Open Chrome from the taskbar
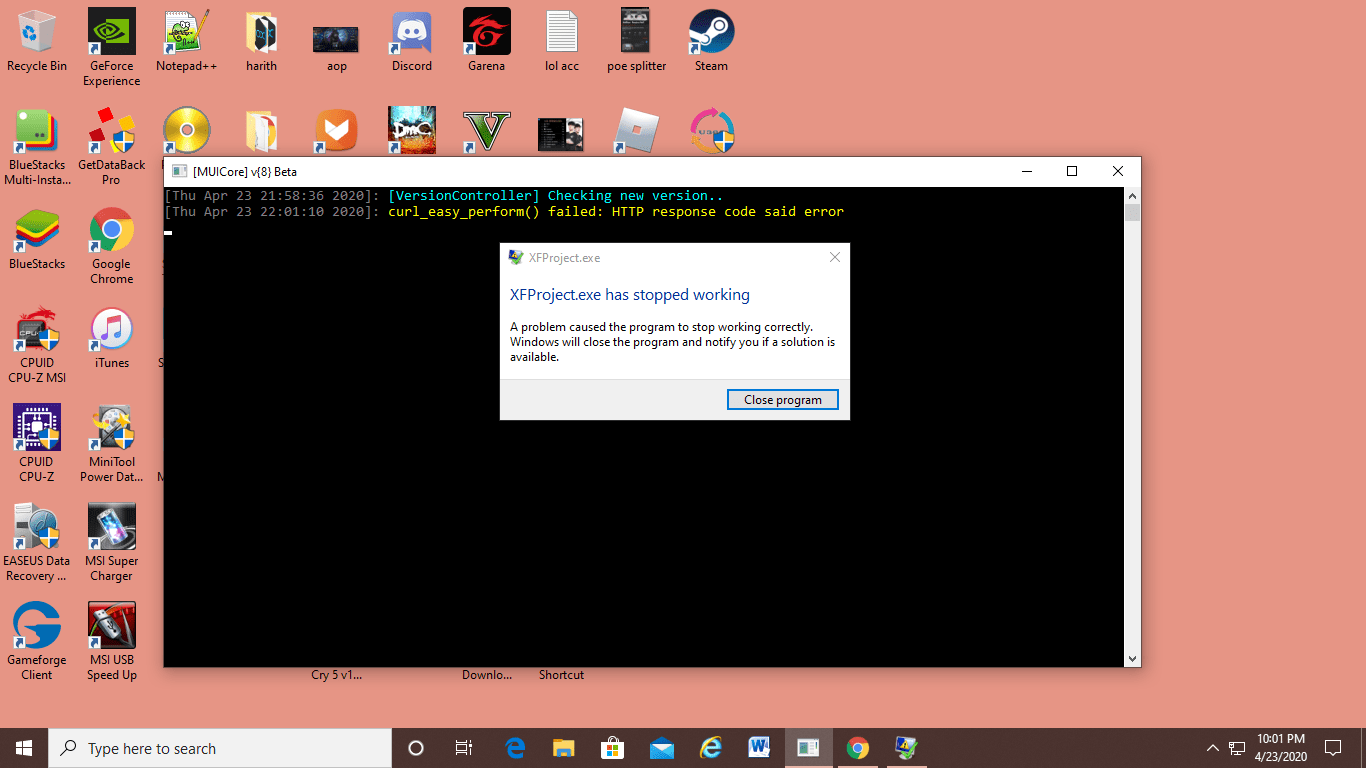Screen dimensions: 1366x768 point(857,748)
